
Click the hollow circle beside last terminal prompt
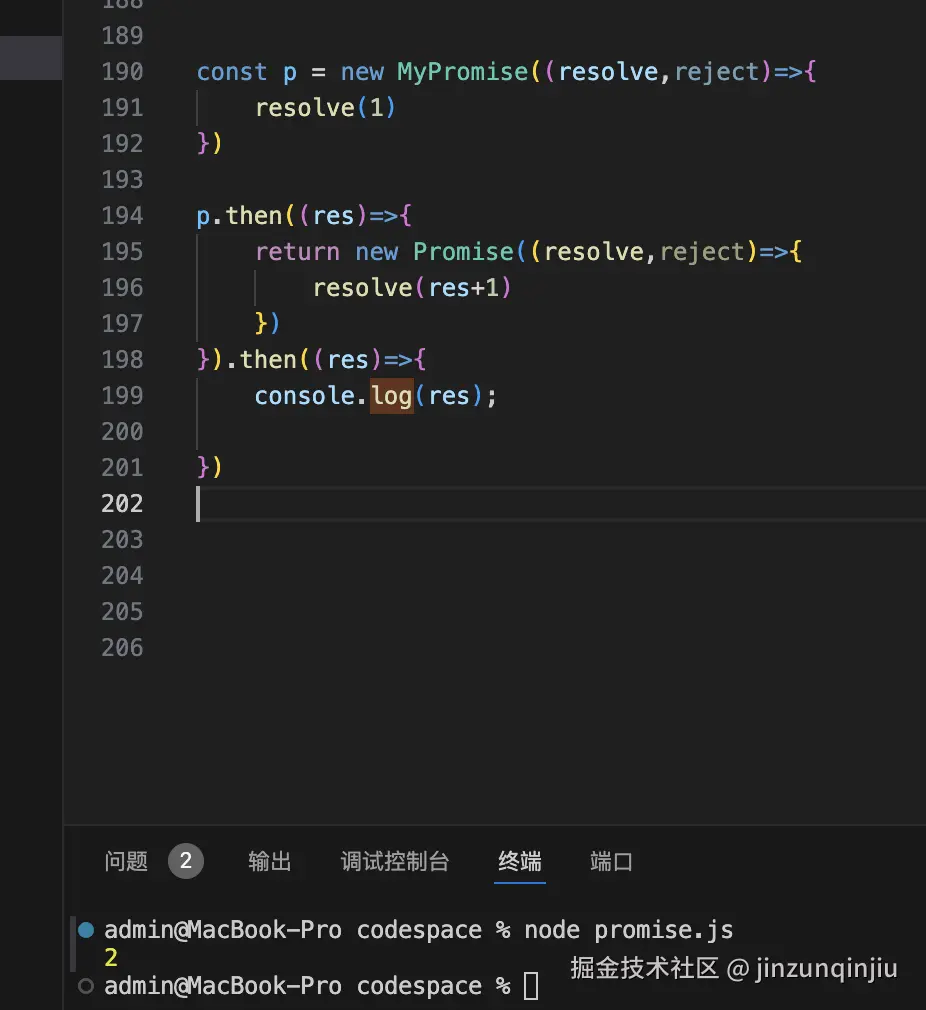point(86,986)
